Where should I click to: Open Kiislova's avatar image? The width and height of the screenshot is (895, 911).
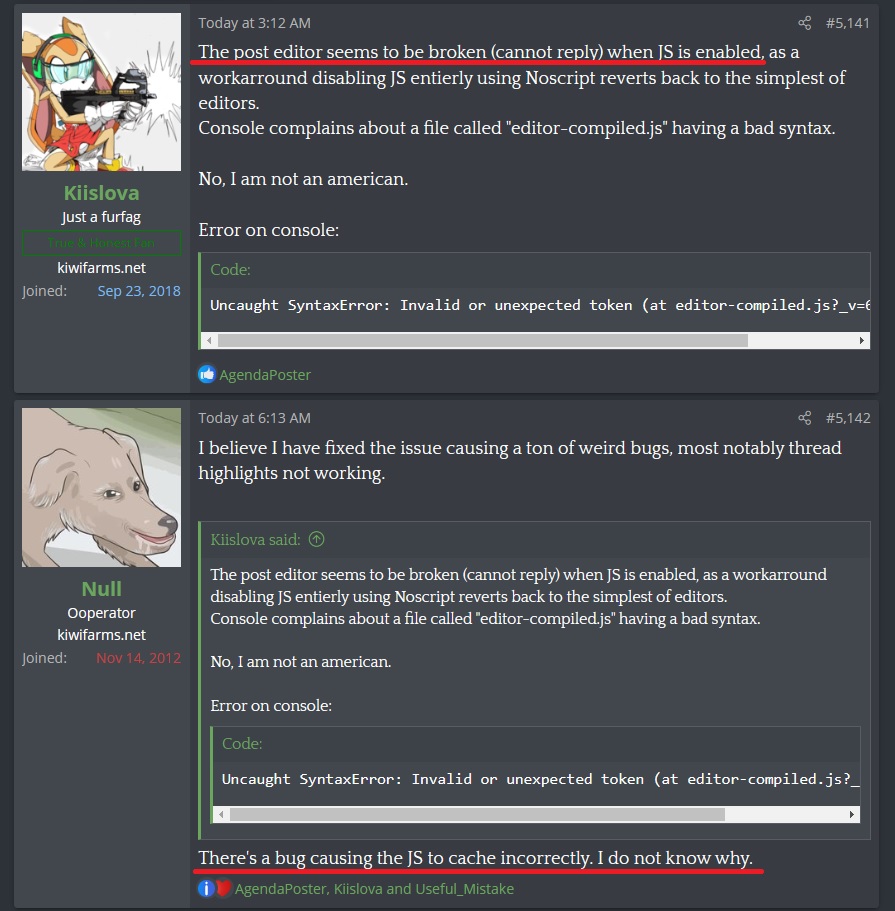(101, 92)
